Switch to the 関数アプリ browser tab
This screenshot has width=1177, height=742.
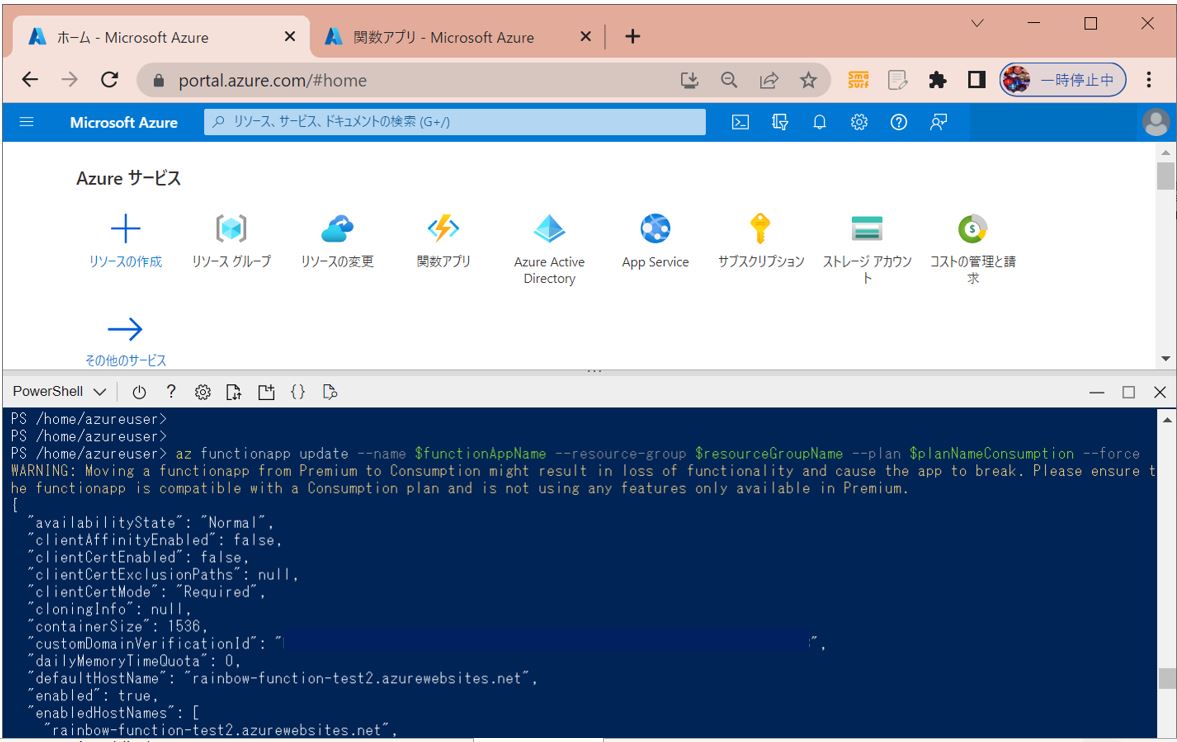click(x=443, y=37)
